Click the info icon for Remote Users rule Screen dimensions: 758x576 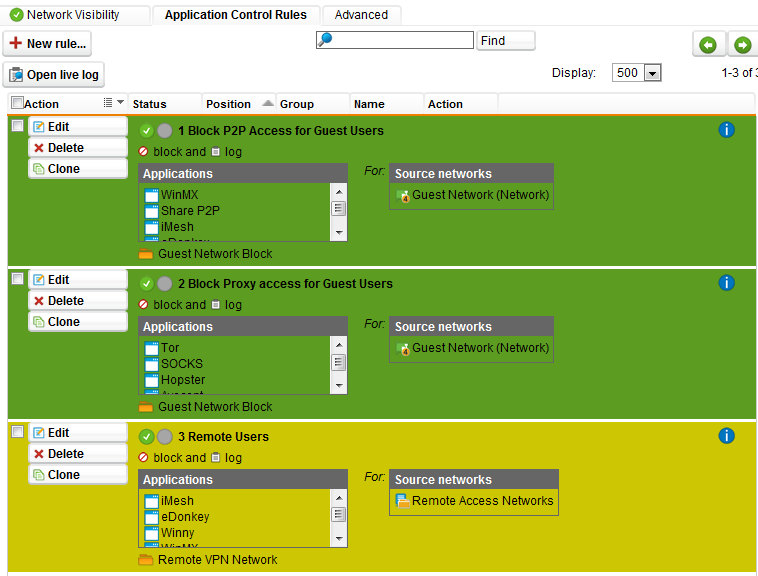(727, 436)
